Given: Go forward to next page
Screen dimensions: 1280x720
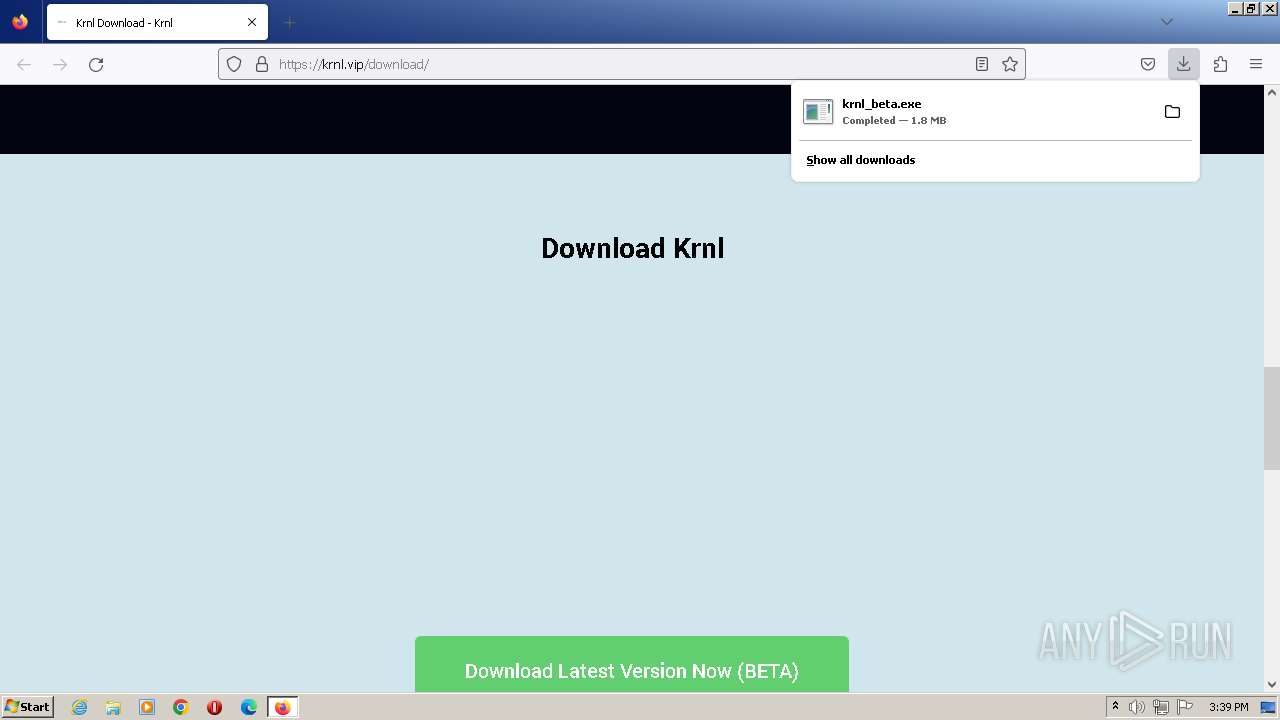Looking at the screenshot, I should coord(60,64).
